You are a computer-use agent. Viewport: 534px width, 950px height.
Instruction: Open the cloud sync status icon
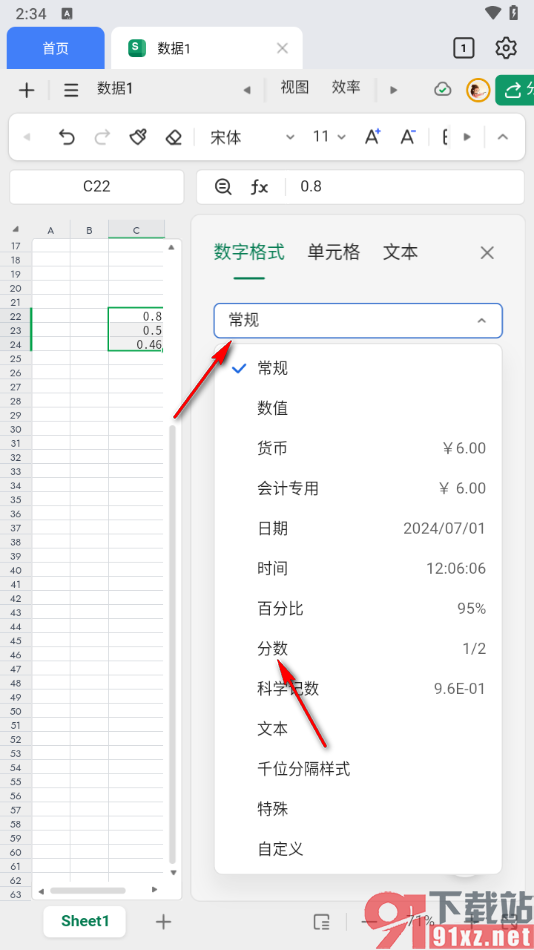coord(443,90)
